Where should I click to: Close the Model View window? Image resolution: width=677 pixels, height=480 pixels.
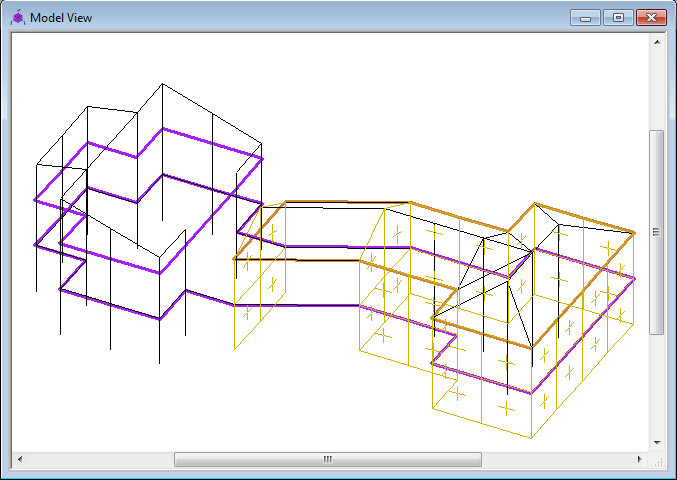point(651,18)
